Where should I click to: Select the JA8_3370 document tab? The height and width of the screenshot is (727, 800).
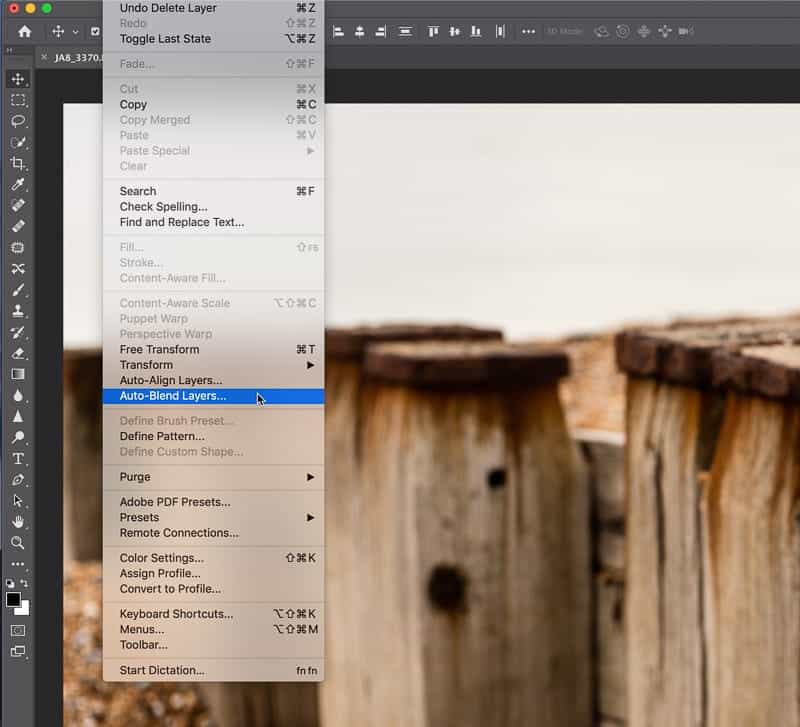(78, 58)
